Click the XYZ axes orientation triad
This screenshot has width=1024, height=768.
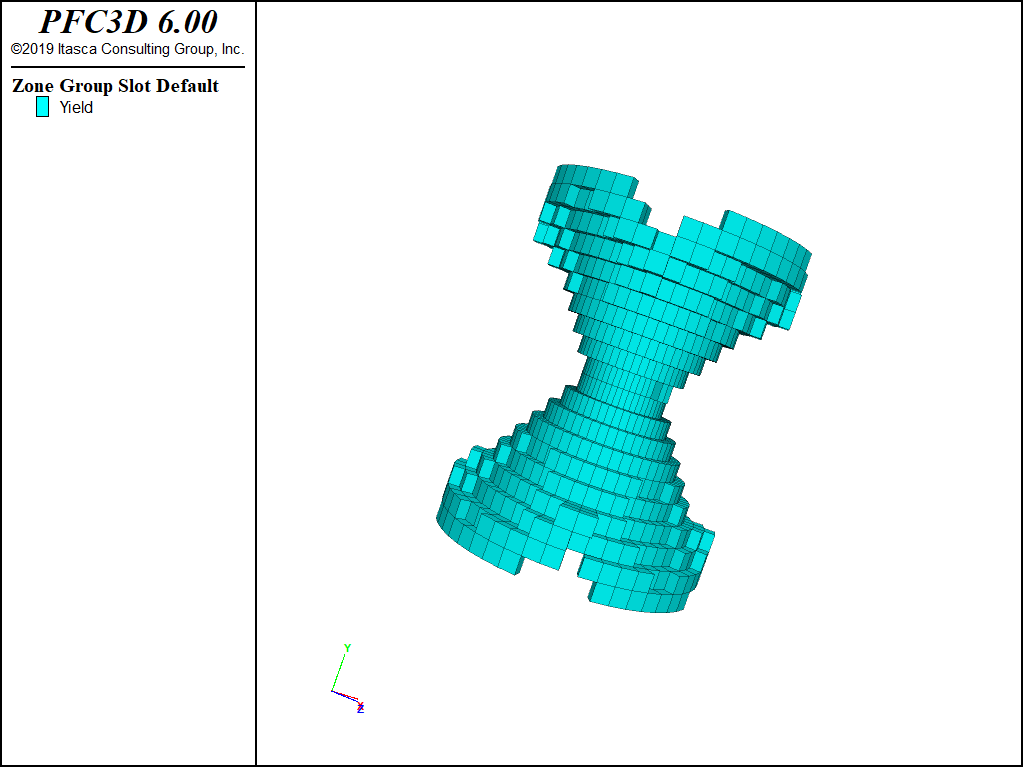(x=348, y=679)
